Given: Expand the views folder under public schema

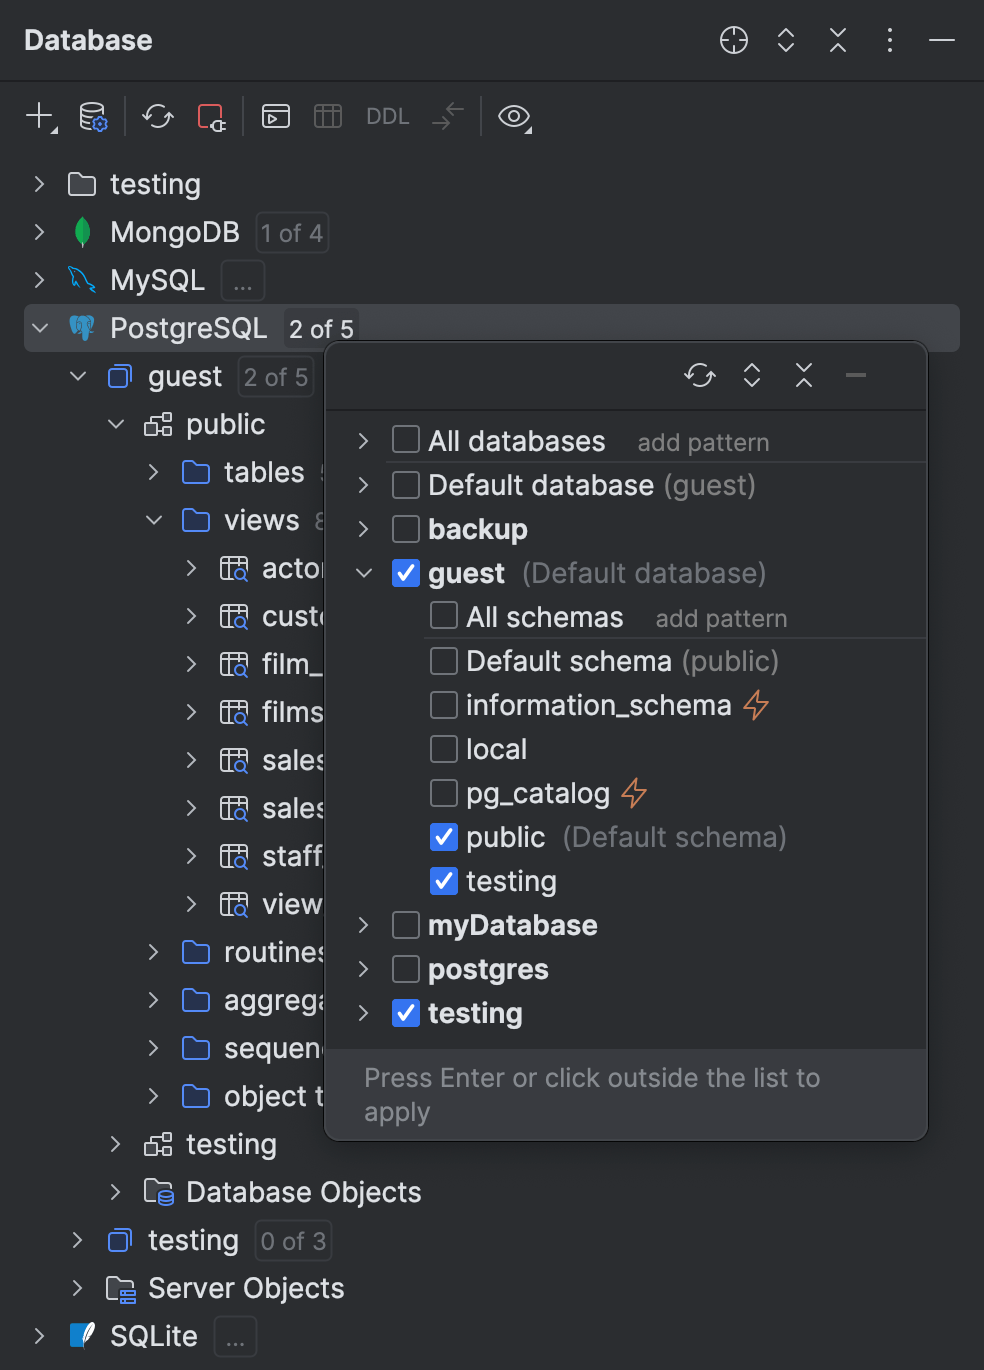Looking at the screenshot, I should pyautogui.click(x=153, y=520).
